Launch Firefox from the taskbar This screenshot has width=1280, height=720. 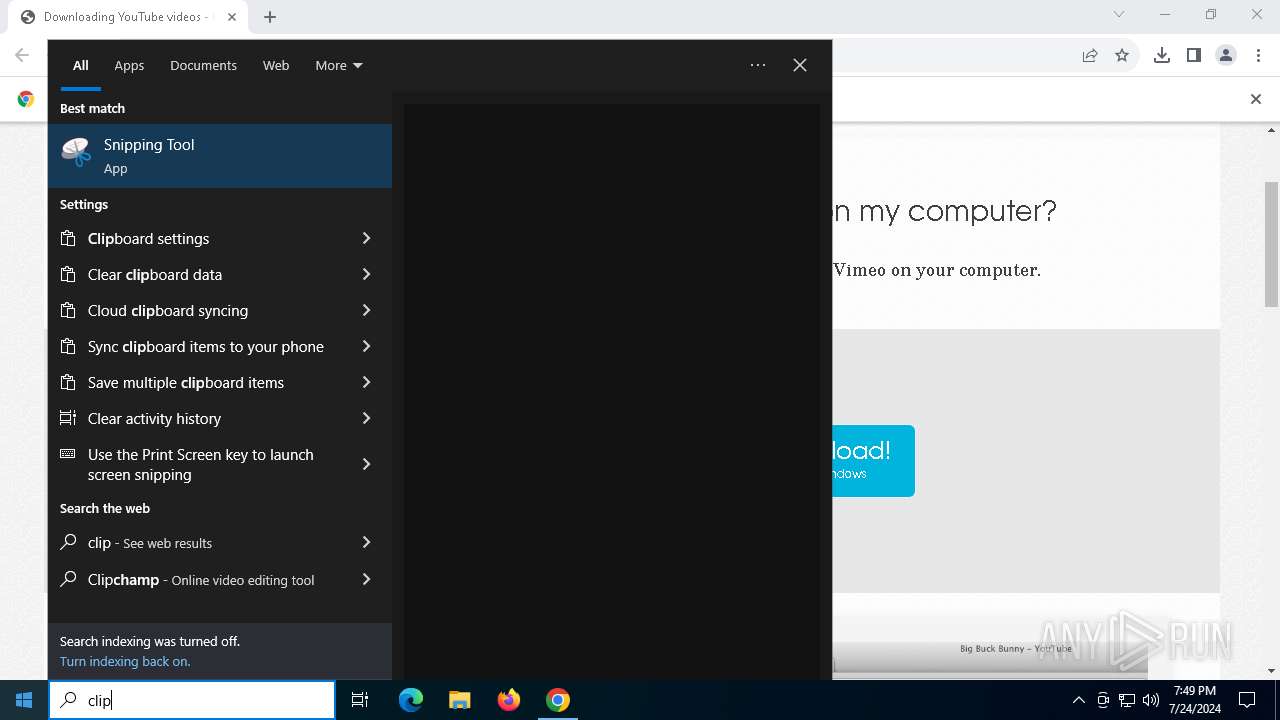click(509, 700)
